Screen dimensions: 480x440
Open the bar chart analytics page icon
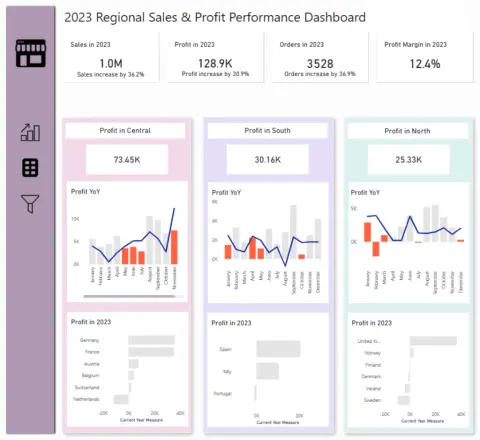click(x=30, y=132)
